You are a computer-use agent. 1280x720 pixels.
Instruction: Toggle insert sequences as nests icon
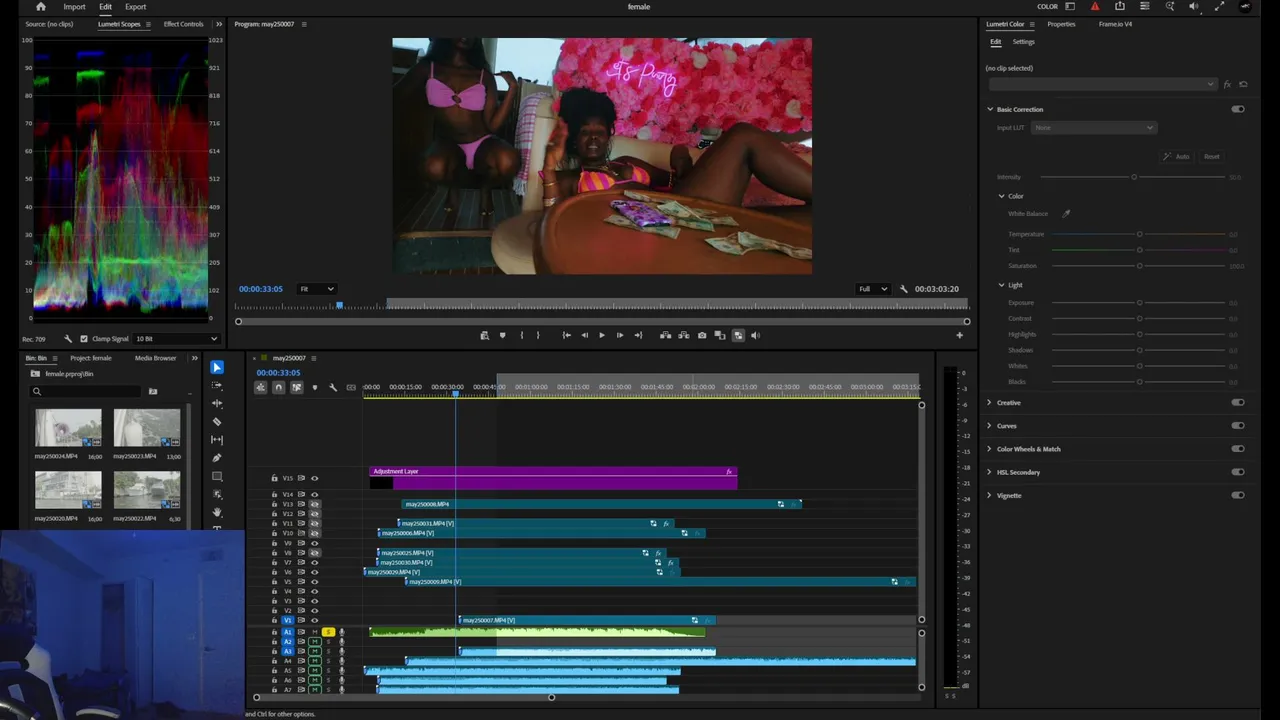point(260,387)
